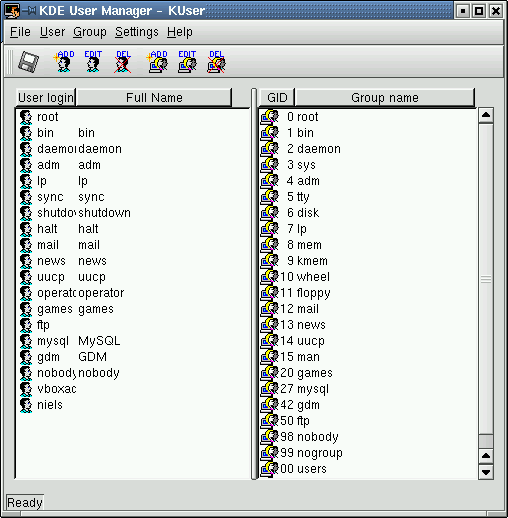This screenshot has width=508, height=518.
Task: Open the Settings menu
Action: click(x=137, y=32)
